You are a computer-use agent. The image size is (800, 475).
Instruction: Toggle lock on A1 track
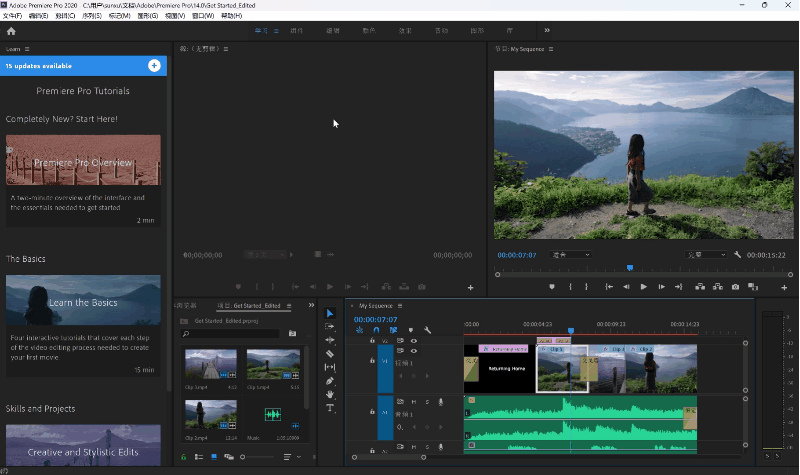coord(372,411)
